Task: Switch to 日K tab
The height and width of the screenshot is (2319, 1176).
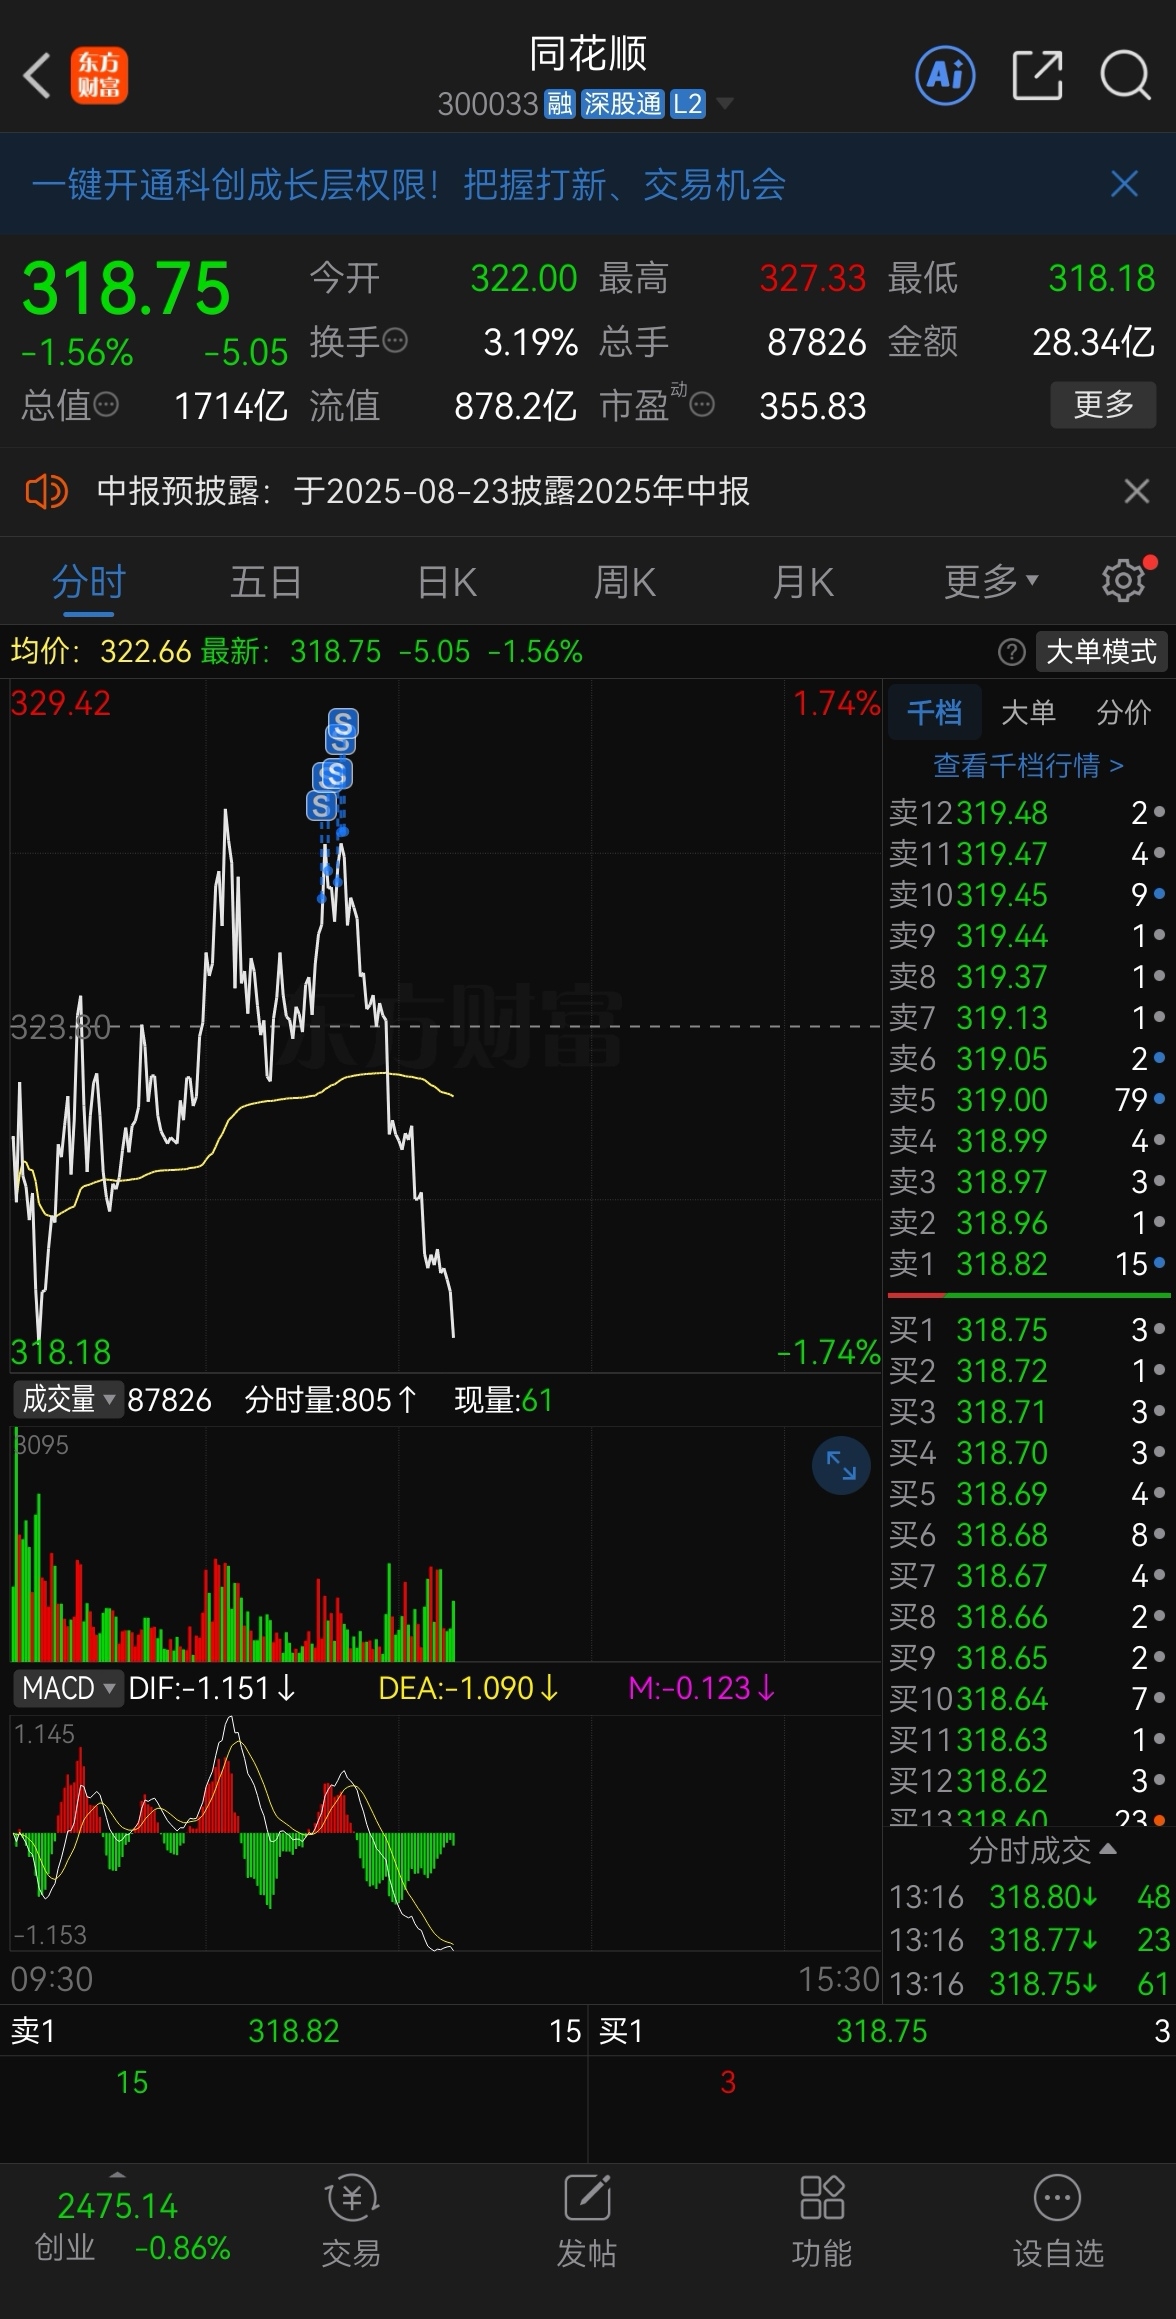Action: (447, 581)
